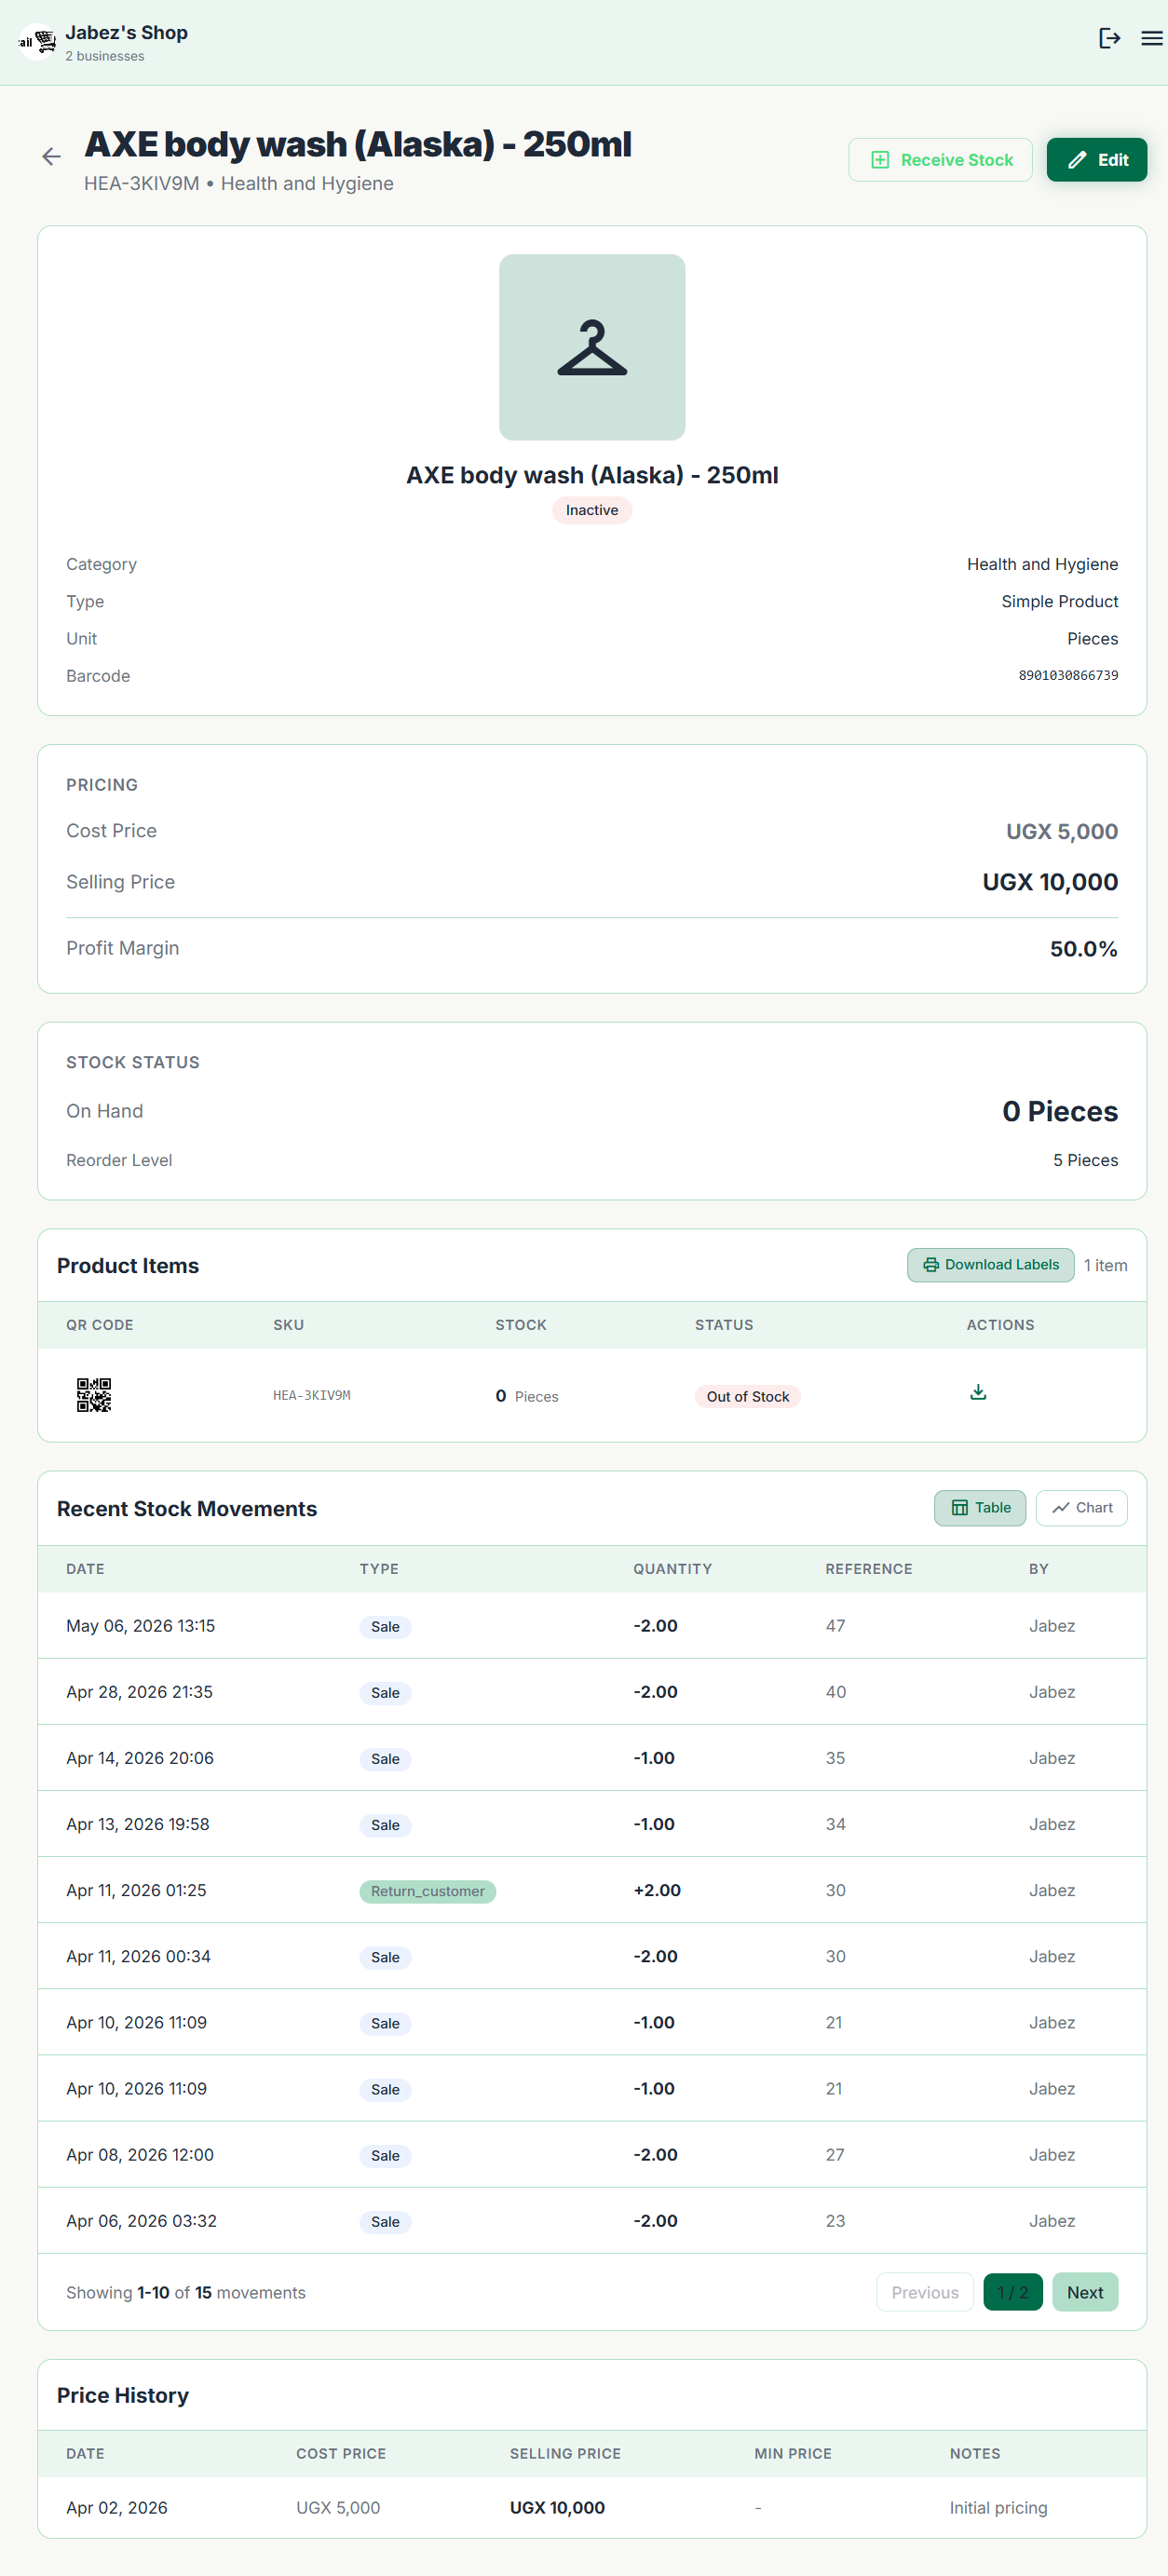Click the hanger product placeholder image
The width and height of the screenshot is (1168, 2576).
click(x=592, y=347)
